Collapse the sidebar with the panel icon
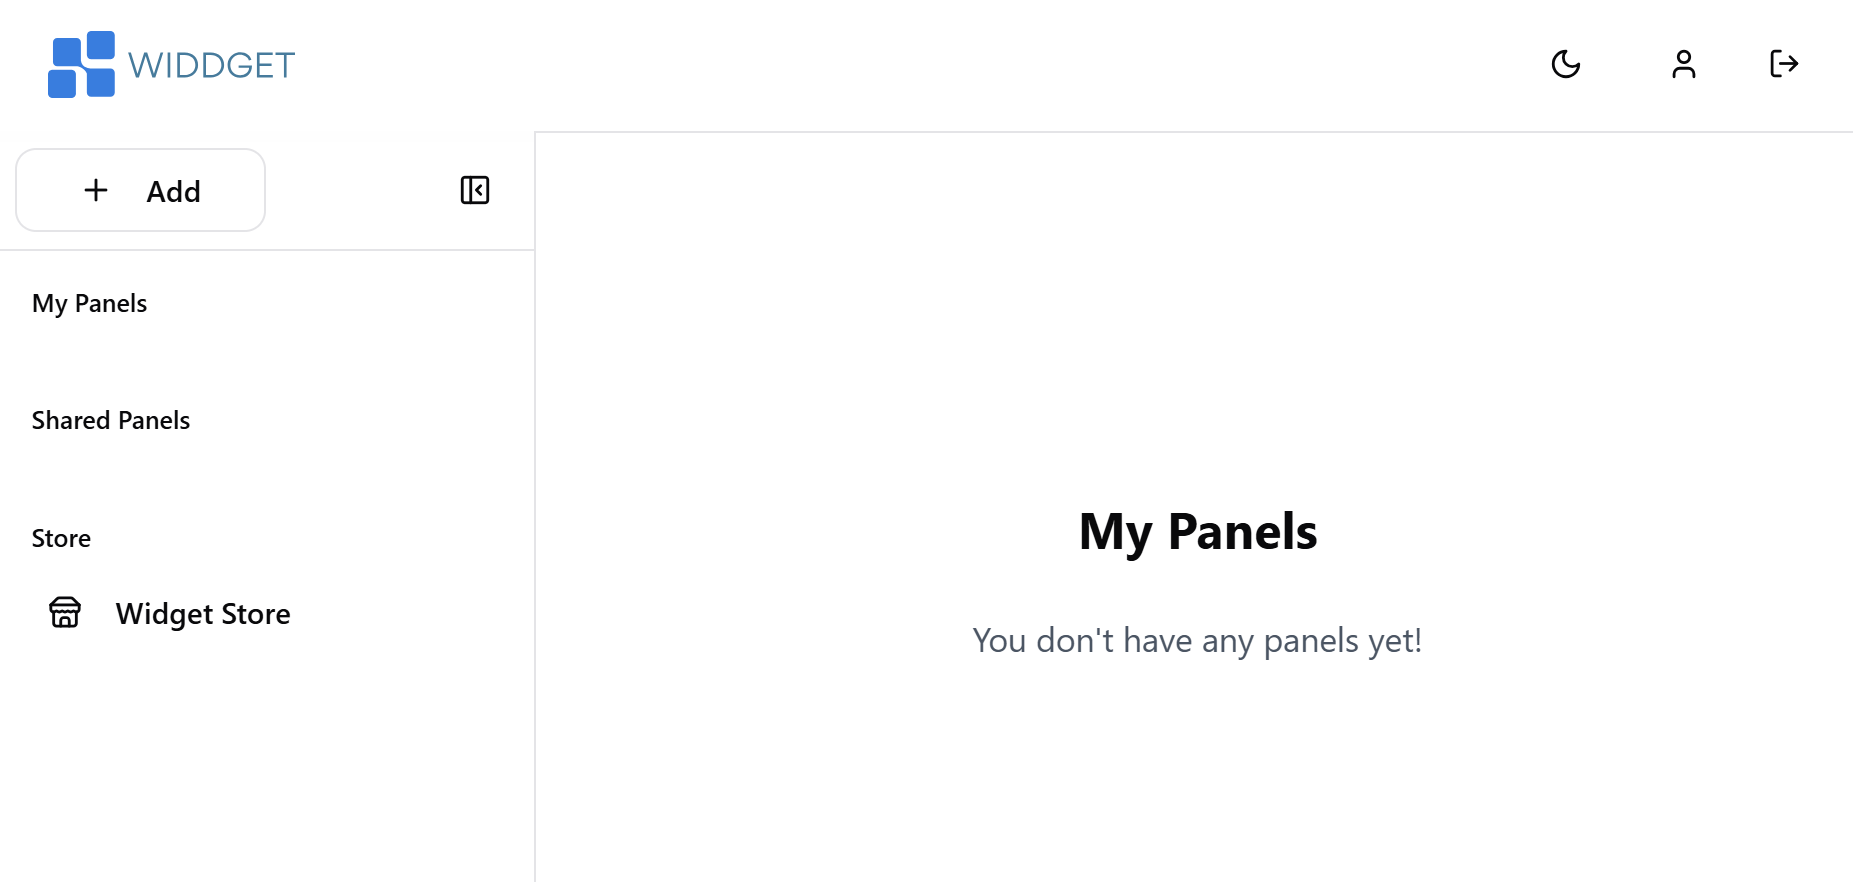1853x882 pixels. pyautogui.click(x=474, y=190)
